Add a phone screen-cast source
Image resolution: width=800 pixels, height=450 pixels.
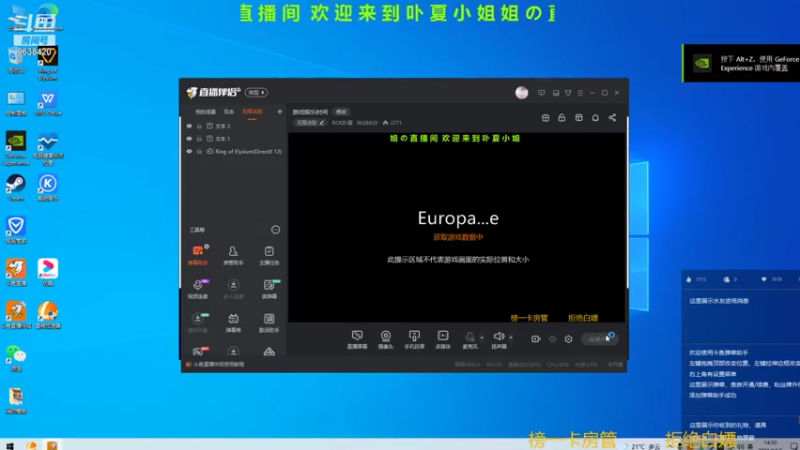(414, 339)
